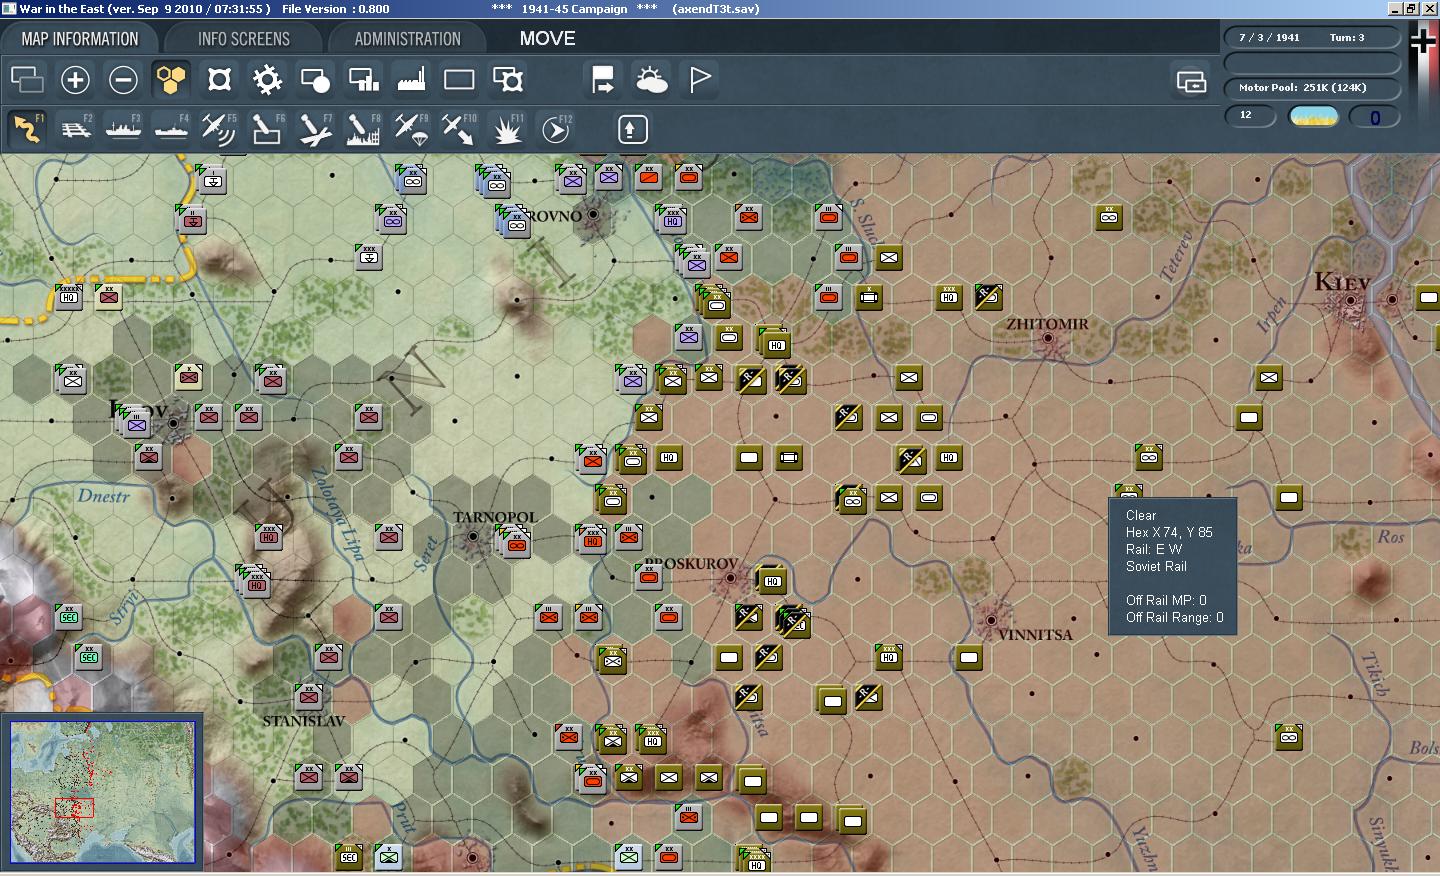
Task: Click the flag with arrow icon
Action: pyautogui.click(x=603, y=79)
